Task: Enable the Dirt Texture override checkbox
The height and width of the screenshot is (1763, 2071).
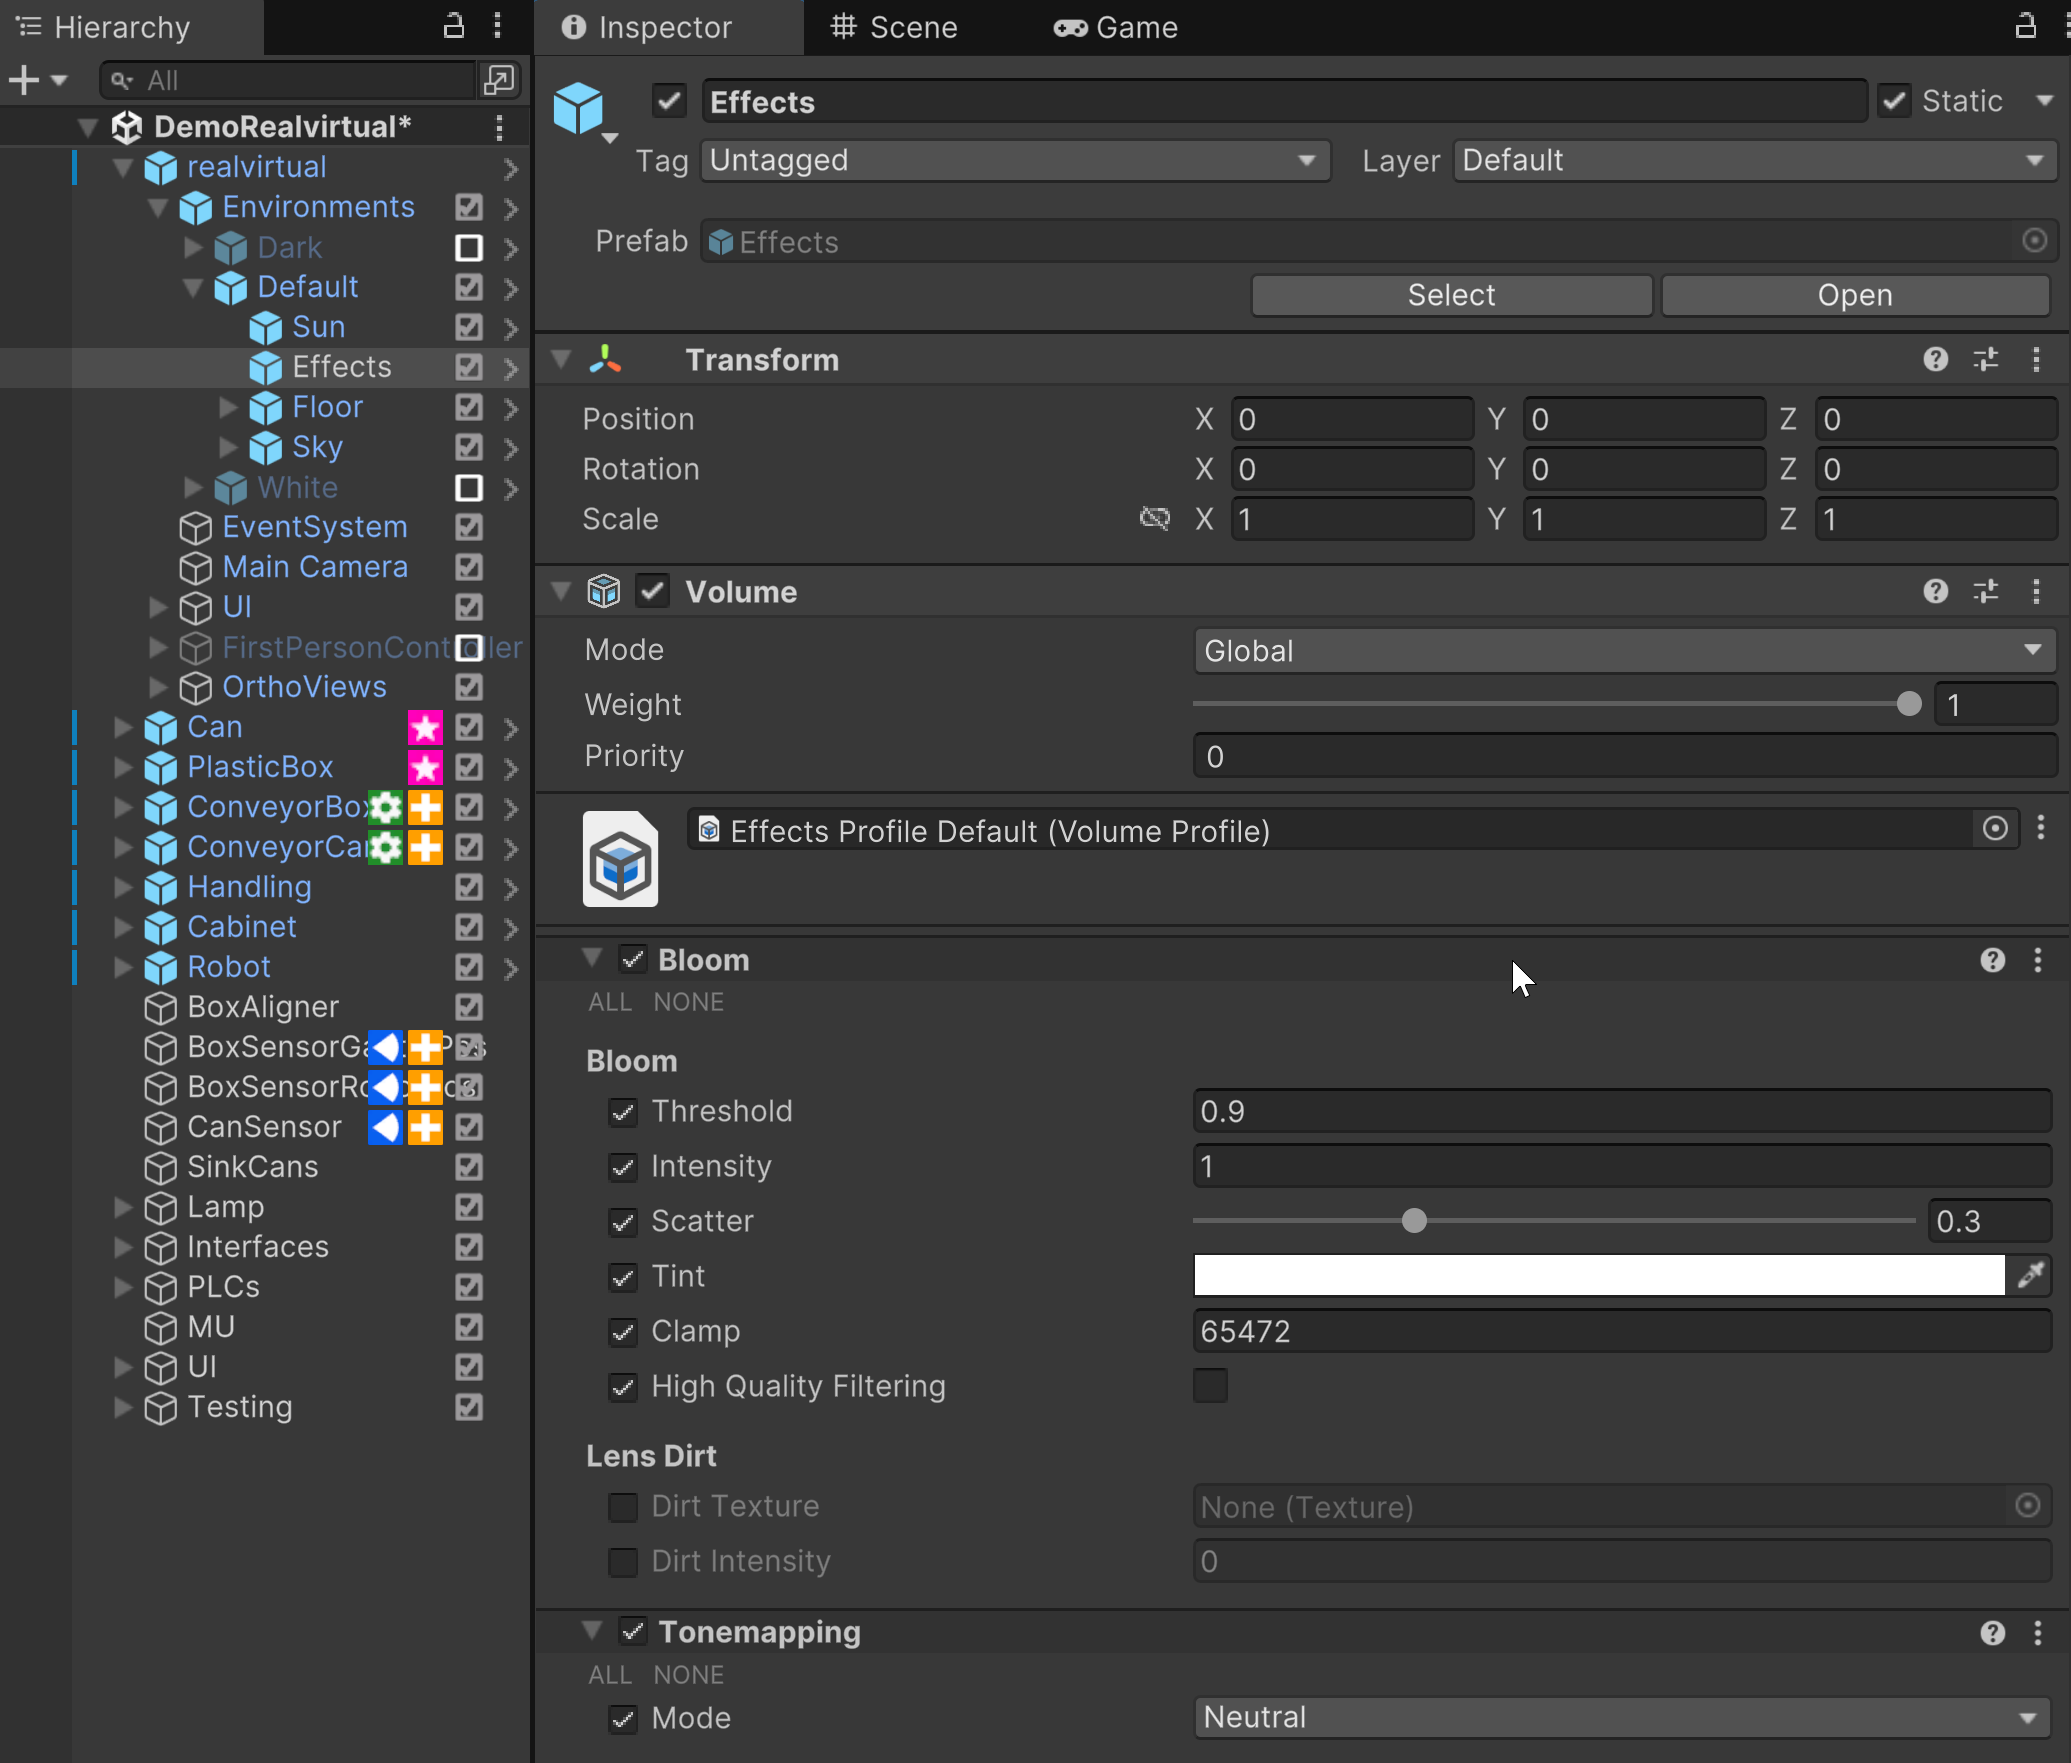Action: click(623, 1507)
